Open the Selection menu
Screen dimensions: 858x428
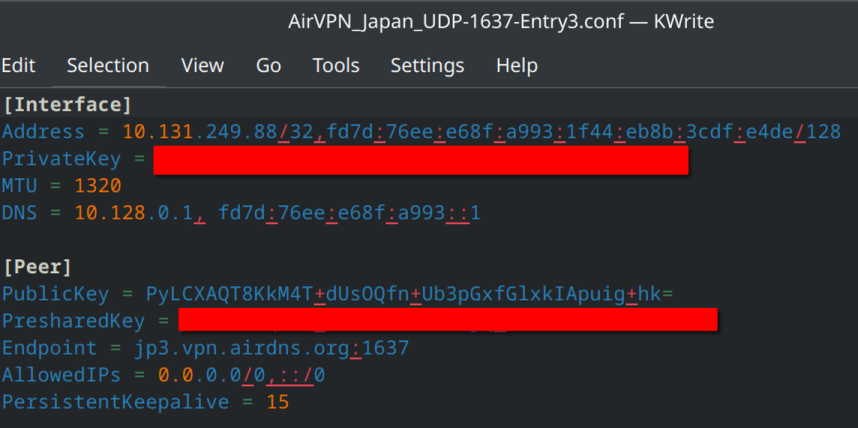[x=108, y=66]
